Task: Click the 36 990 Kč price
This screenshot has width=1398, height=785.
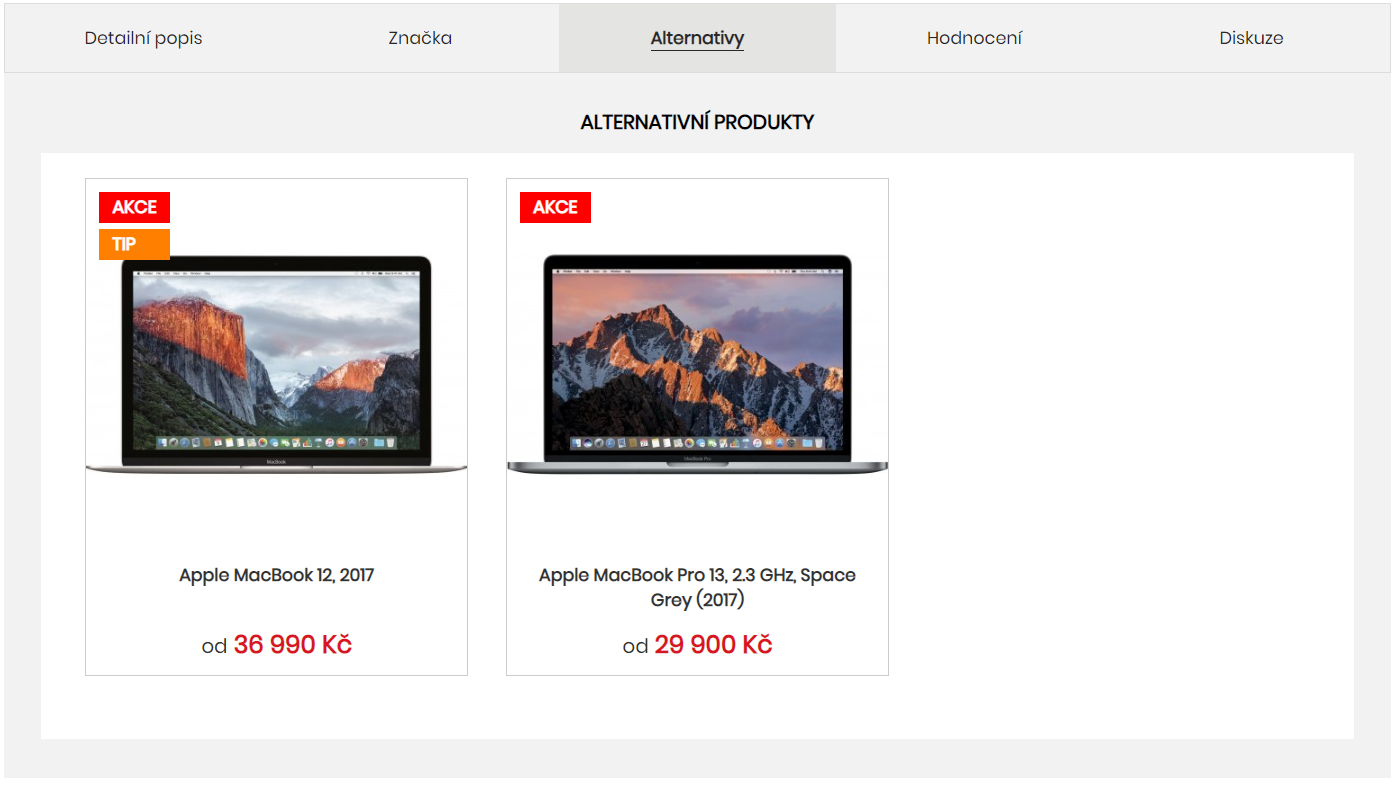Action: pos(293,645)
